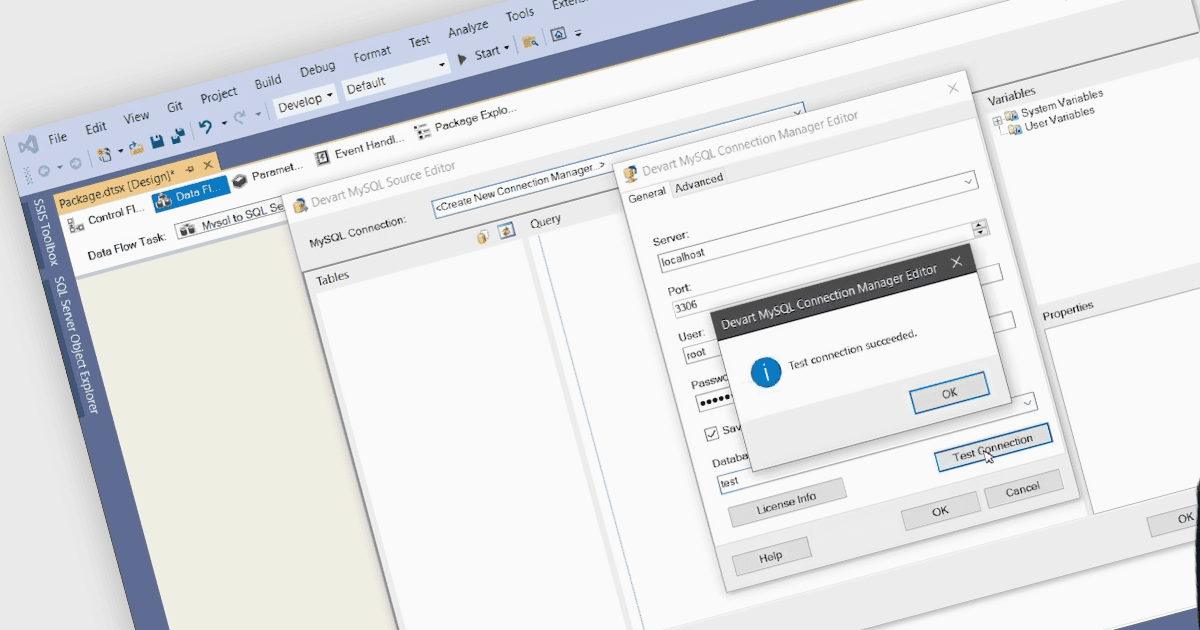Open the New Project dropdown arrow
The image size is (1200, 630).
coord(121,151)
